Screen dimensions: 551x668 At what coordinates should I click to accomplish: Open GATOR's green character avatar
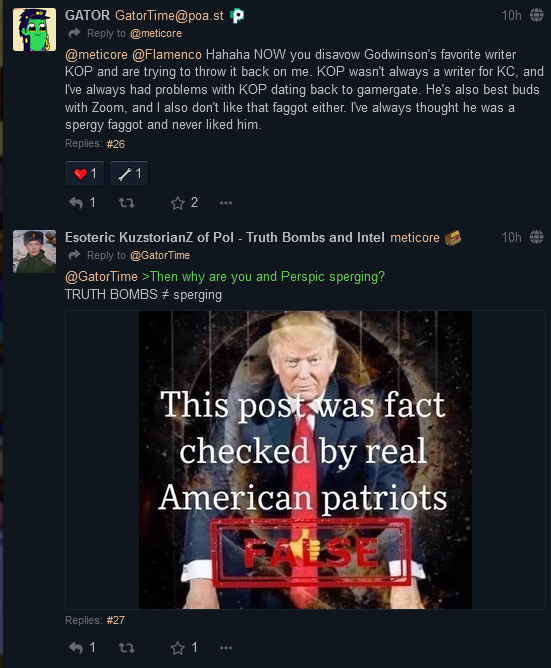coord(35,29)
